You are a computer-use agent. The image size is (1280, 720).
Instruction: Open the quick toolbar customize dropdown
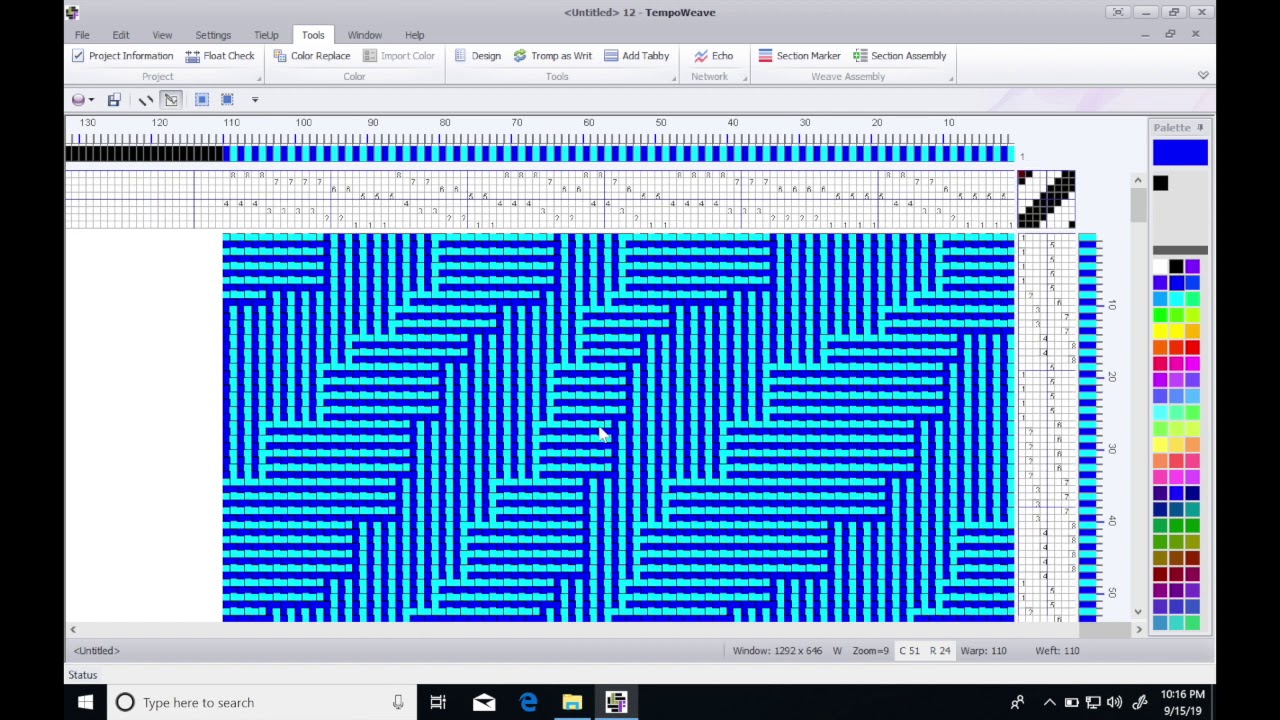pyautogui.click(x=255, y=100)
